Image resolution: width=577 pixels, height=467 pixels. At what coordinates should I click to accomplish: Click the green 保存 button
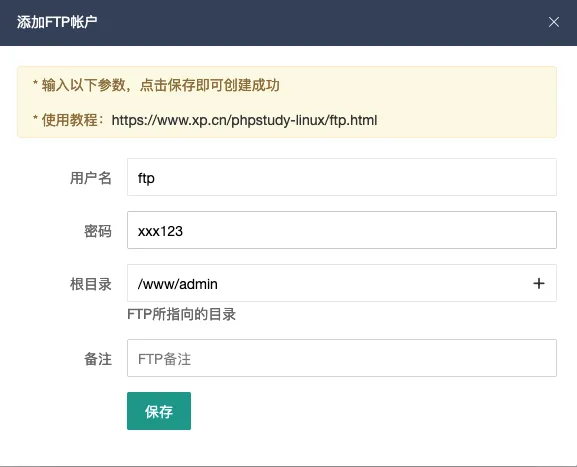[159, 411]
